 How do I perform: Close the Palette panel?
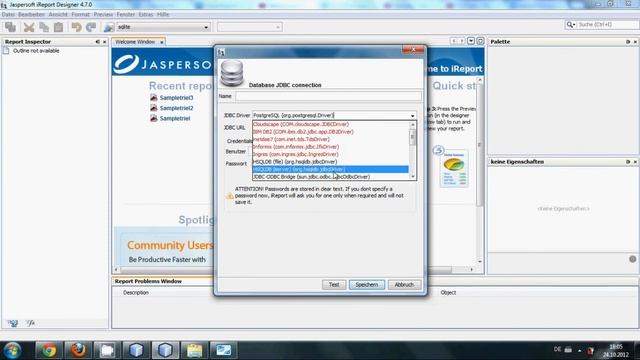pos(635,42)
